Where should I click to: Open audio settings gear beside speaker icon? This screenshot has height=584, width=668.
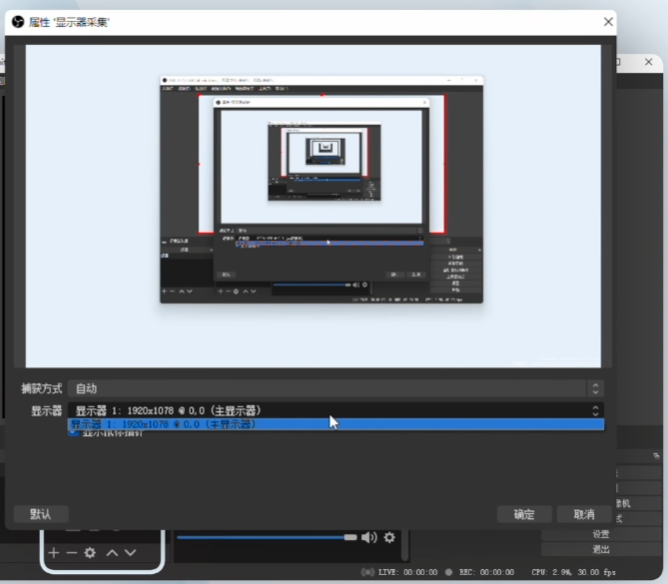(389, 537)
